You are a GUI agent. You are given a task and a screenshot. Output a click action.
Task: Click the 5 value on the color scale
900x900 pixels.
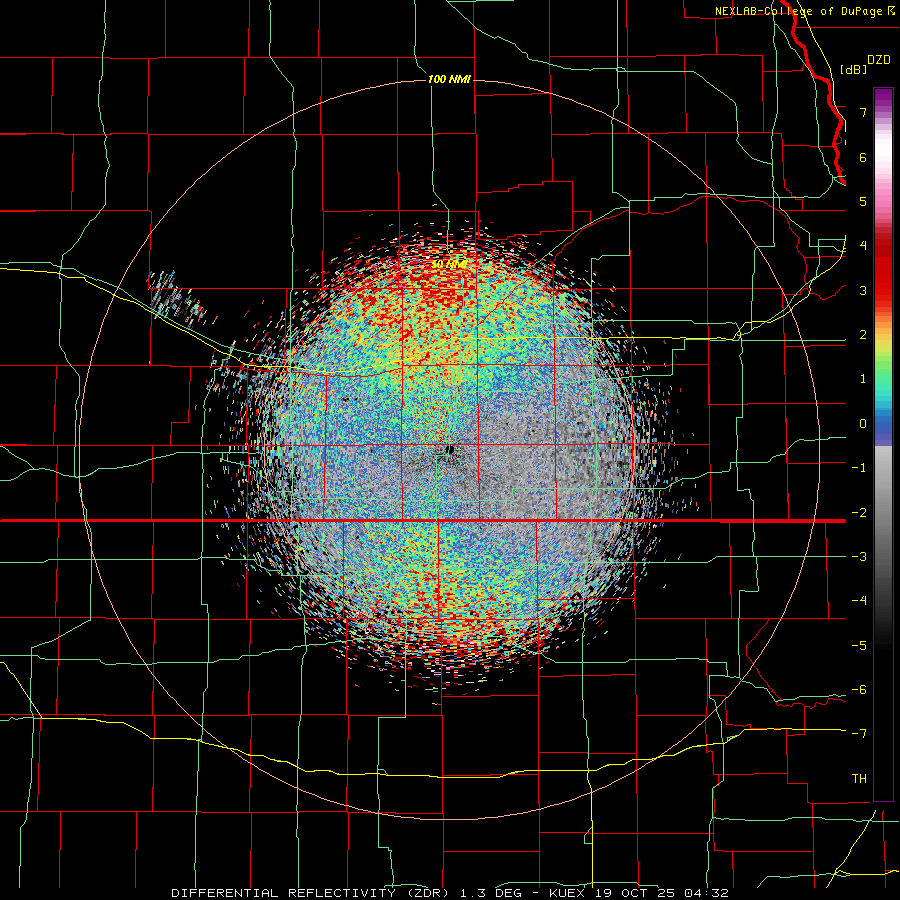(x=863, y=201)
